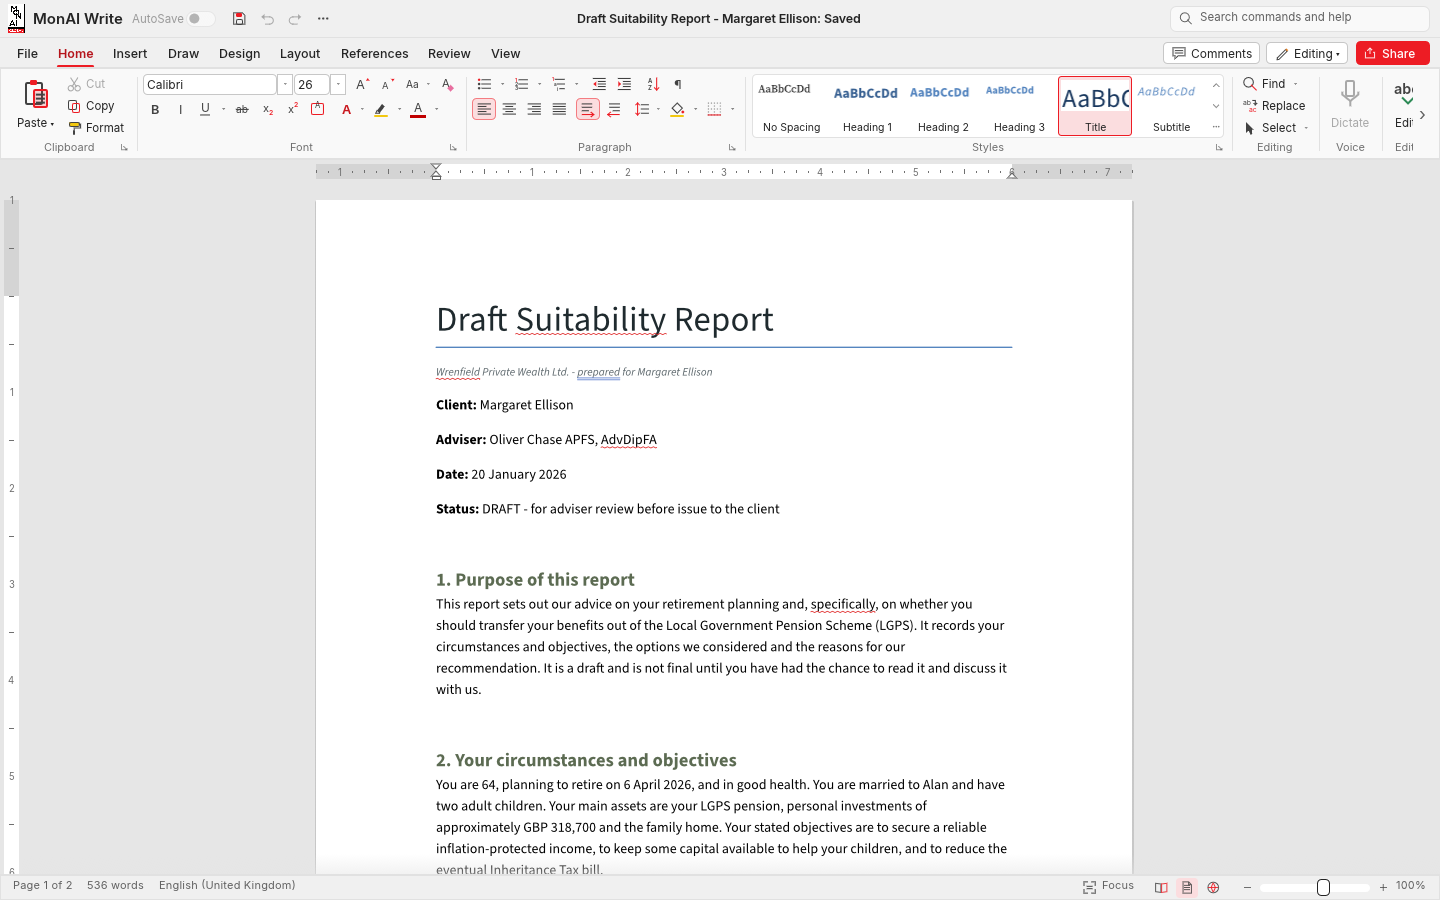Open the font size dropdown
The width and height of the screenshot is (1440, 900).
[338, 85]
